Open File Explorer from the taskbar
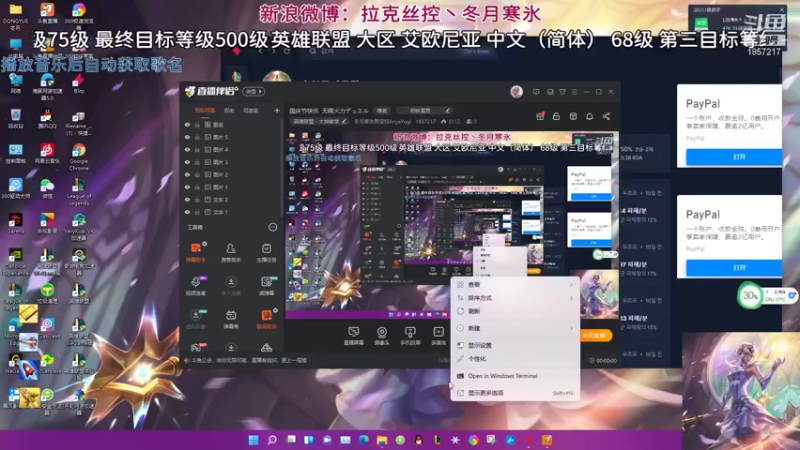 pyautogui.click(x=382, y=440)
